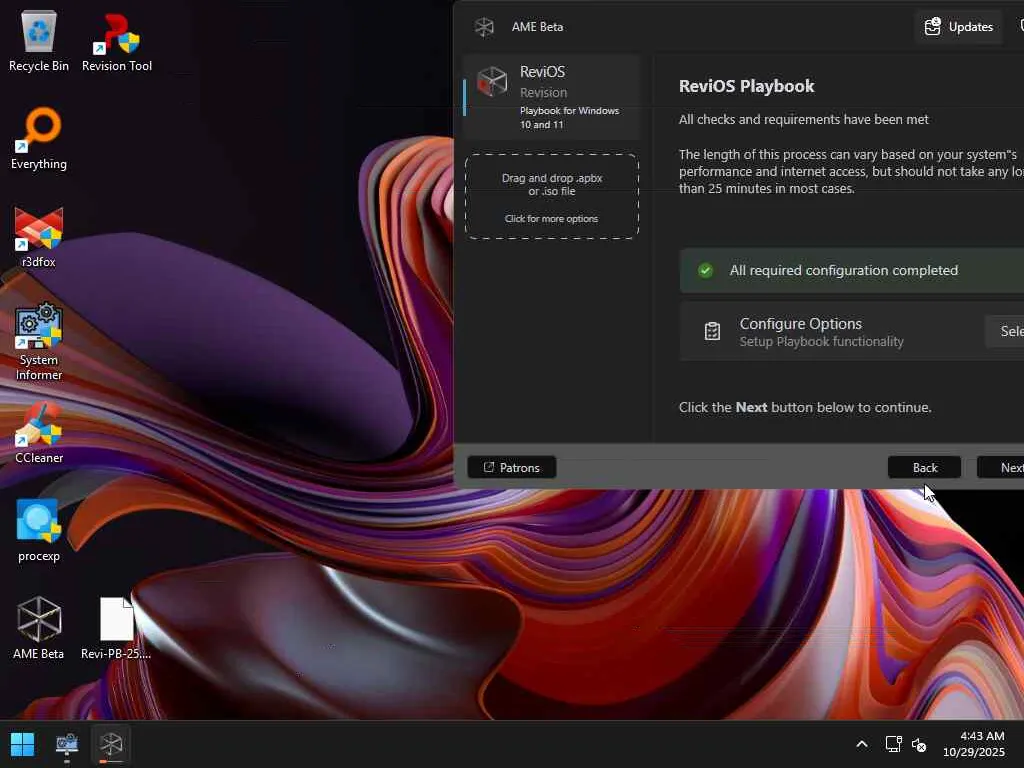Click the Configure Options clipboard icon
Viewport: 1024px width, 768px height.
pyautogui.click(x=712, y=331)
